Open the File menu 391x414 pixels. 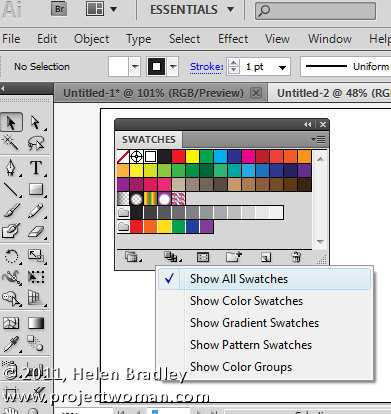click(x=11, y=39)
